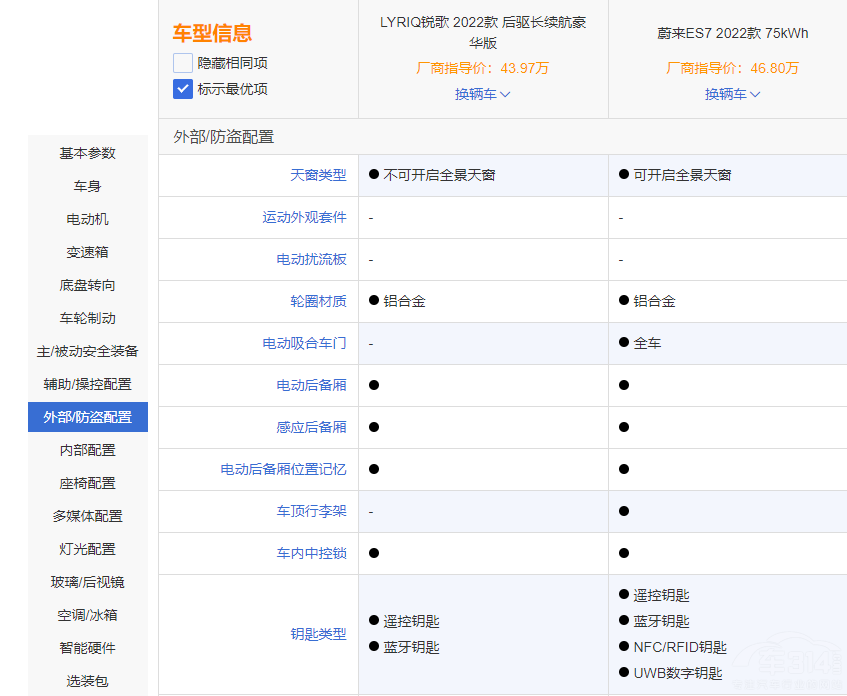The image size is (847, 696).
Task: Open 换辆车 dropdown under 蔚来ES7
Action: 733,94
